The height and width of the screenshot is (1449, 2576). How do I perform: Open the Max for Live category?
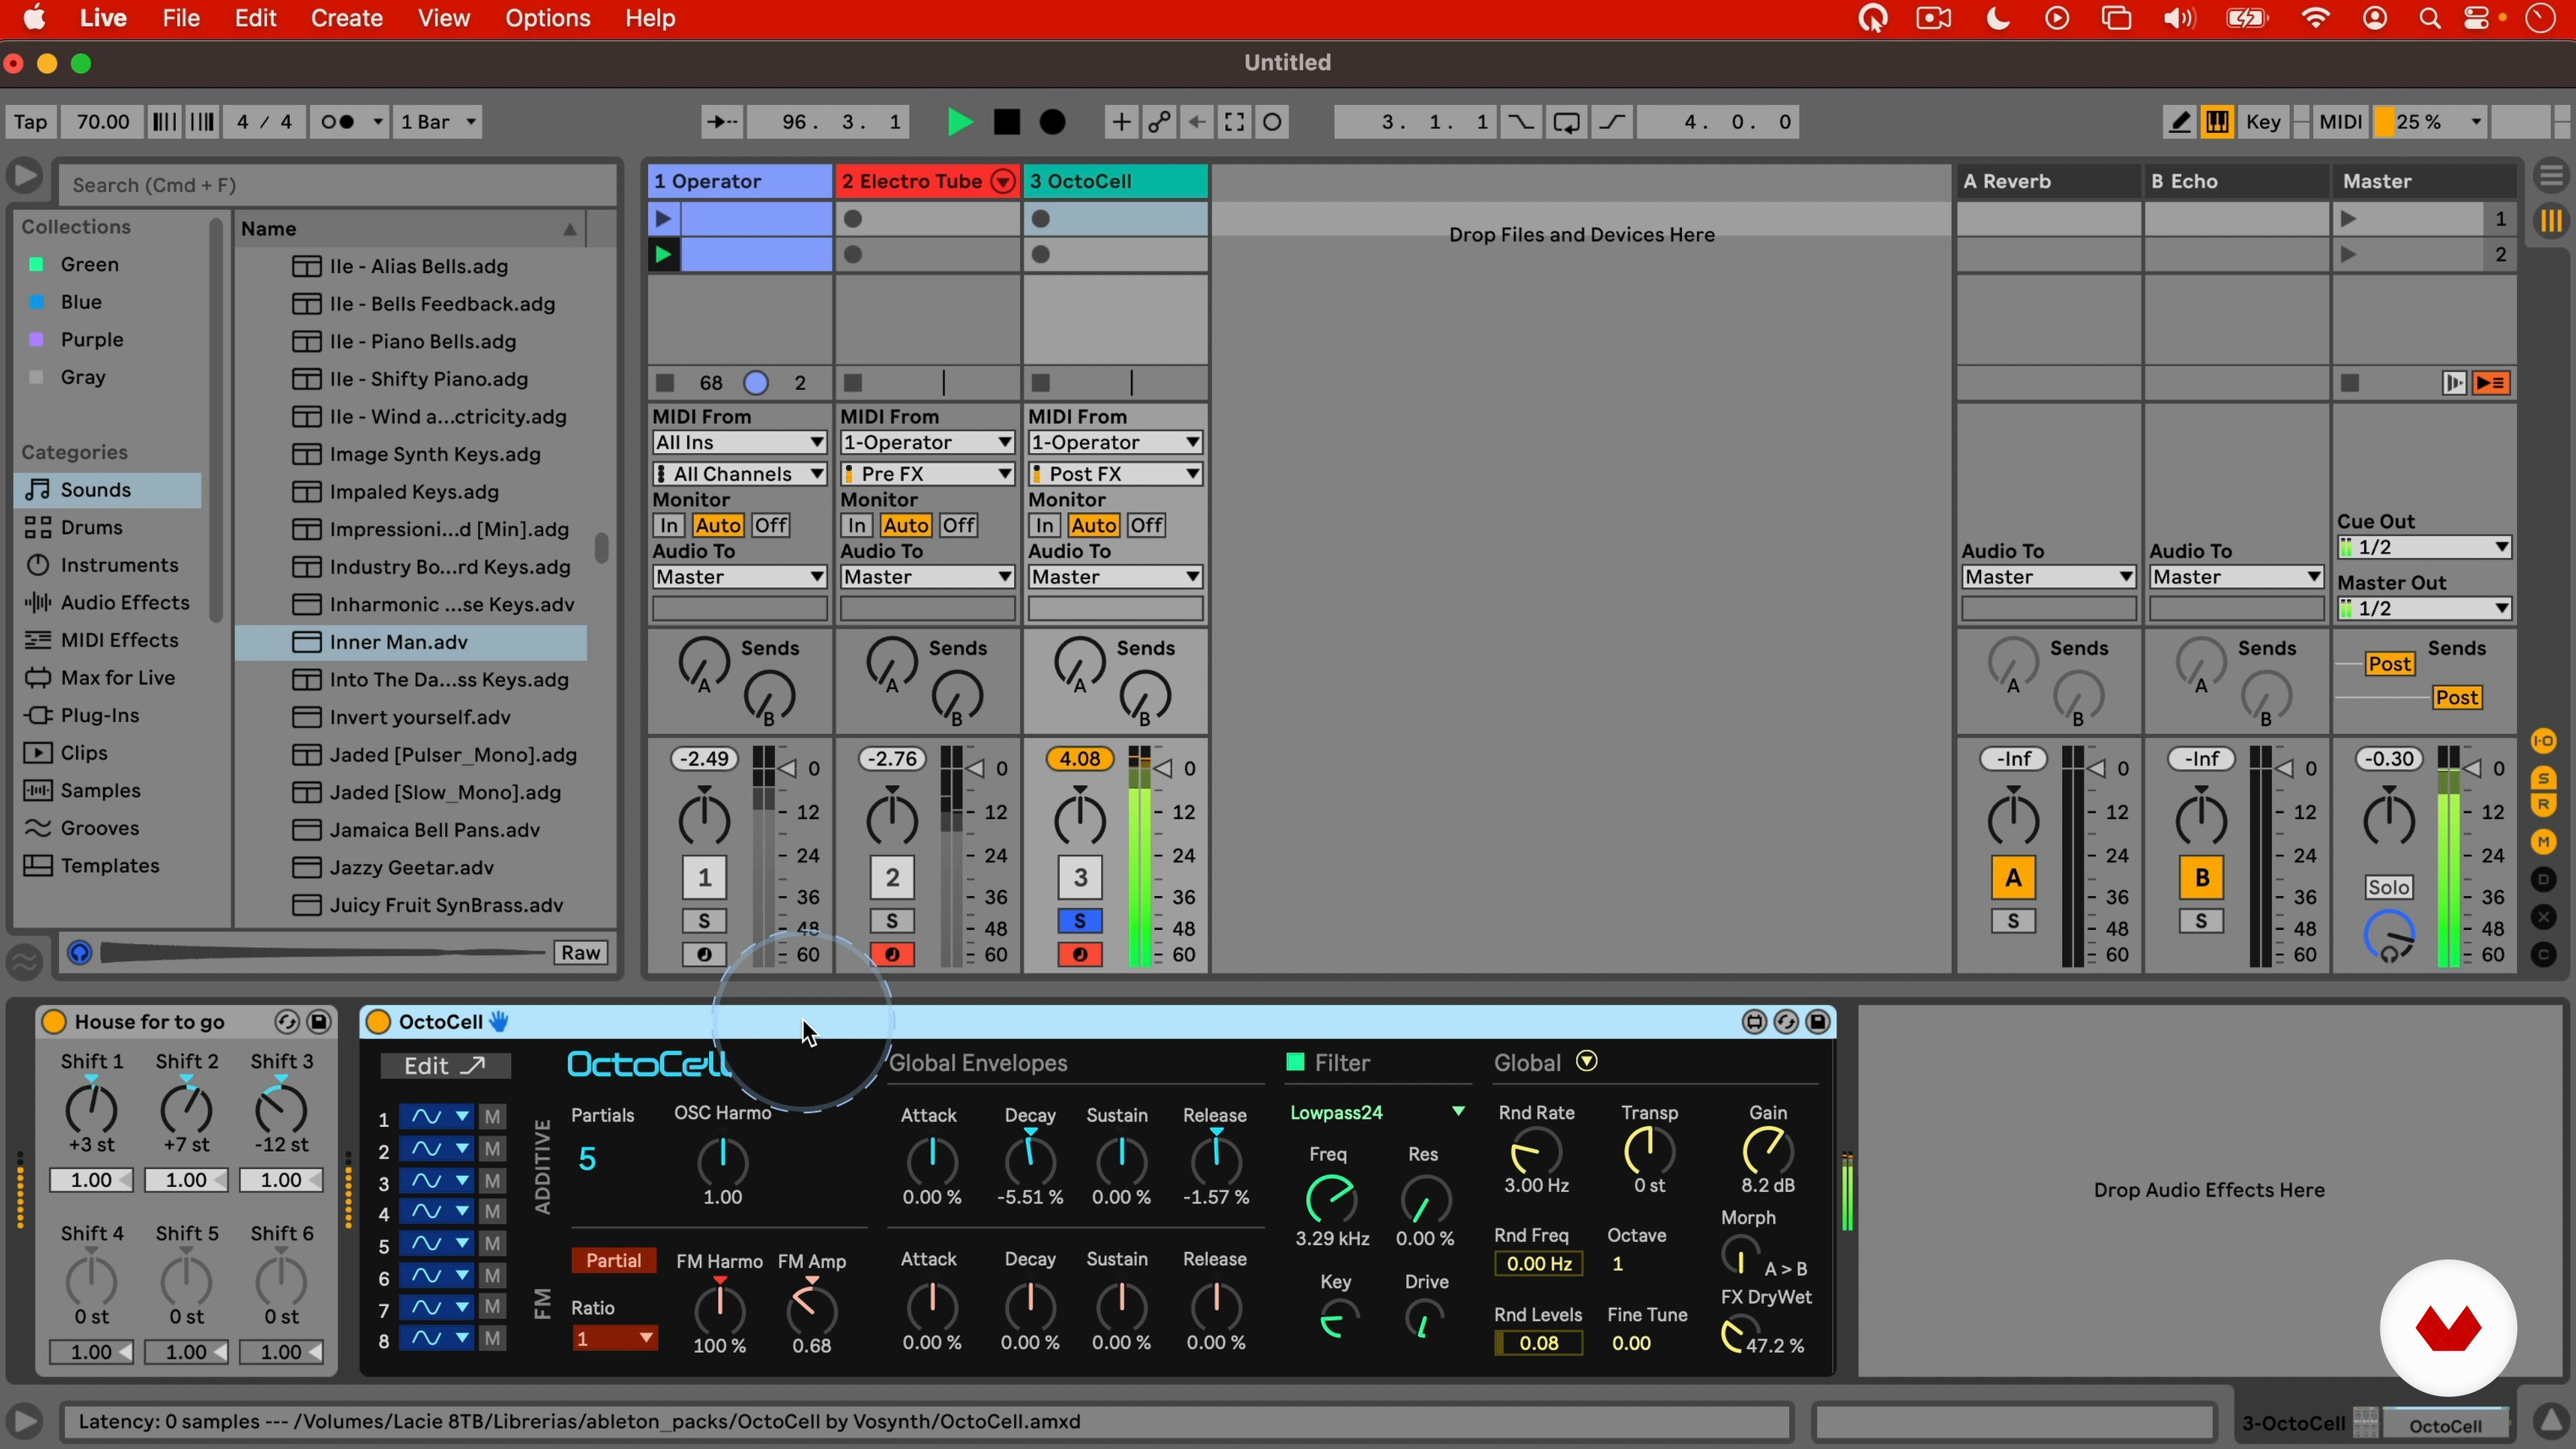117,678
